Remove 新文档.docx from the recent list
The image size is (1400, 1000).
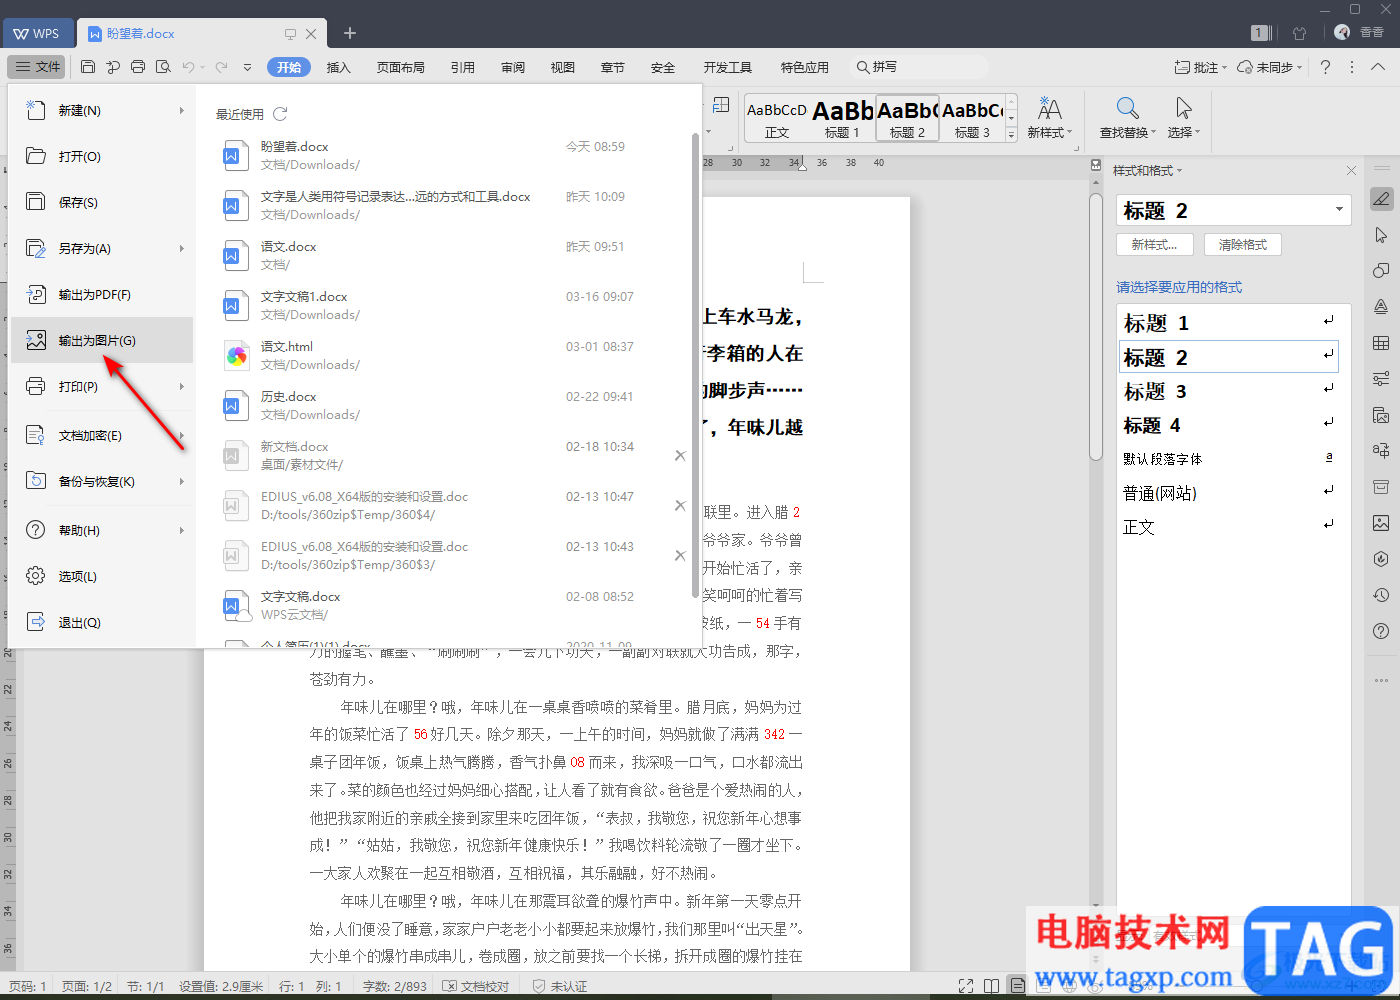coord(680,456)
